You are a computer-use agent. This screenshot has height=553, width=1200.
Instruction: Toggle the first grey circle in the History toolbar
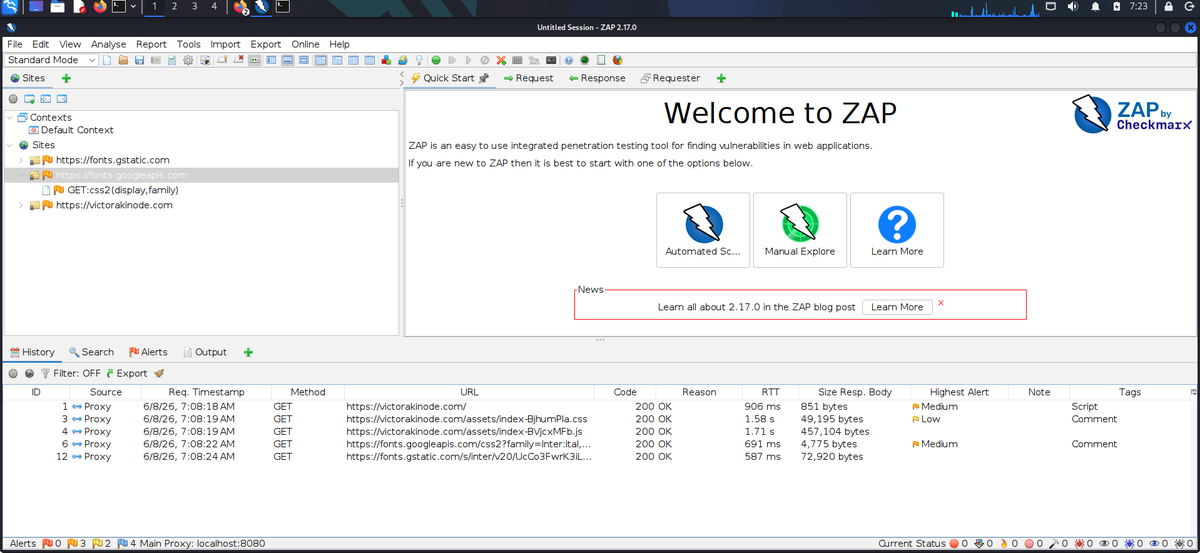13,373
